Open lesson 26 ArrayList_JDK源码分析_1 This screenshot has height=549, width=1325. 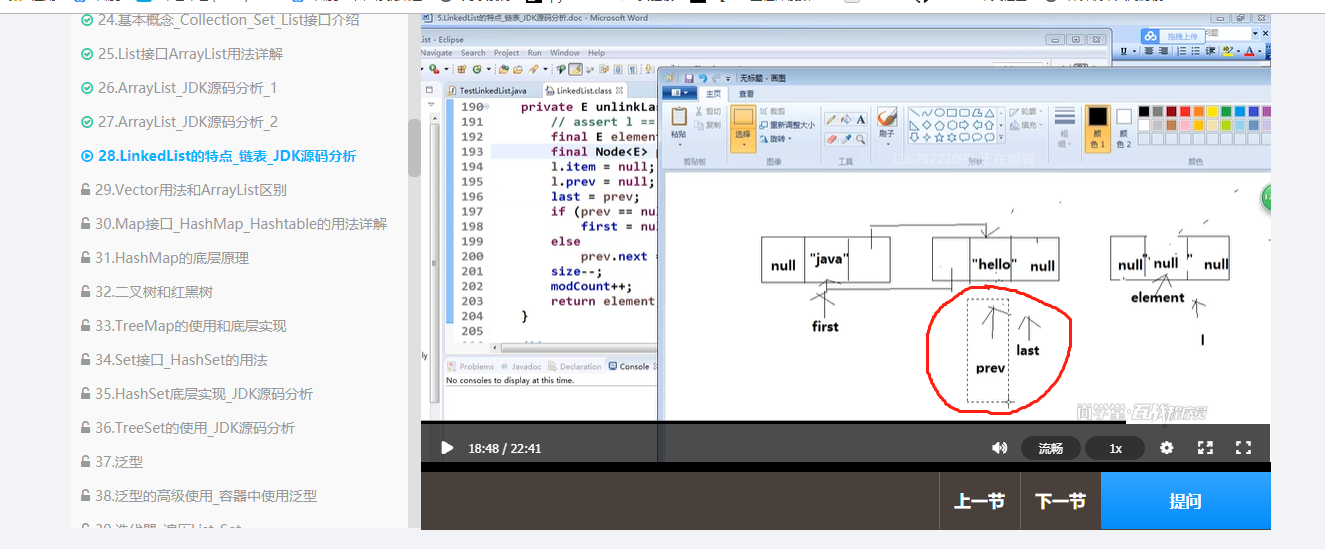point(179,88)
